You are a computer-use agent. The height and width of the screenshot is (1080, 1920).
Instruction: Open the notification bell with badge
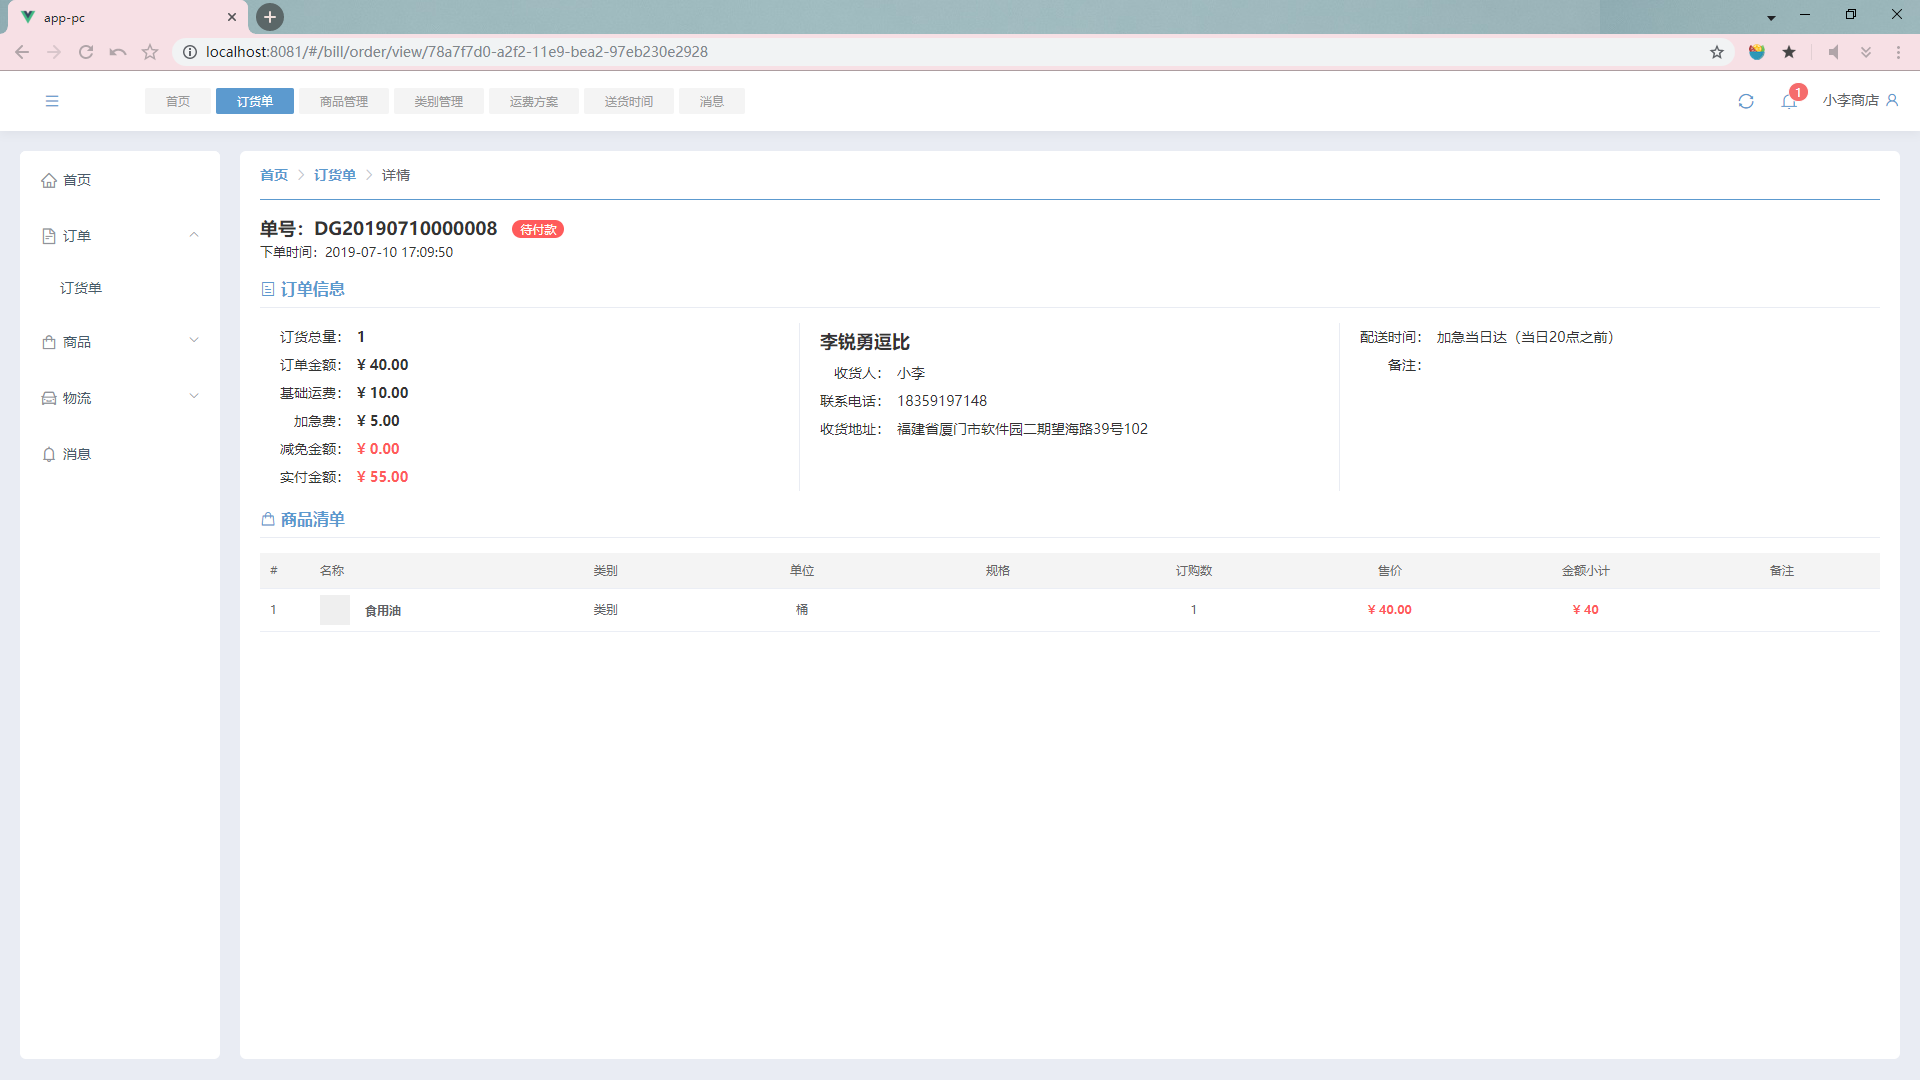(1789, 101)
